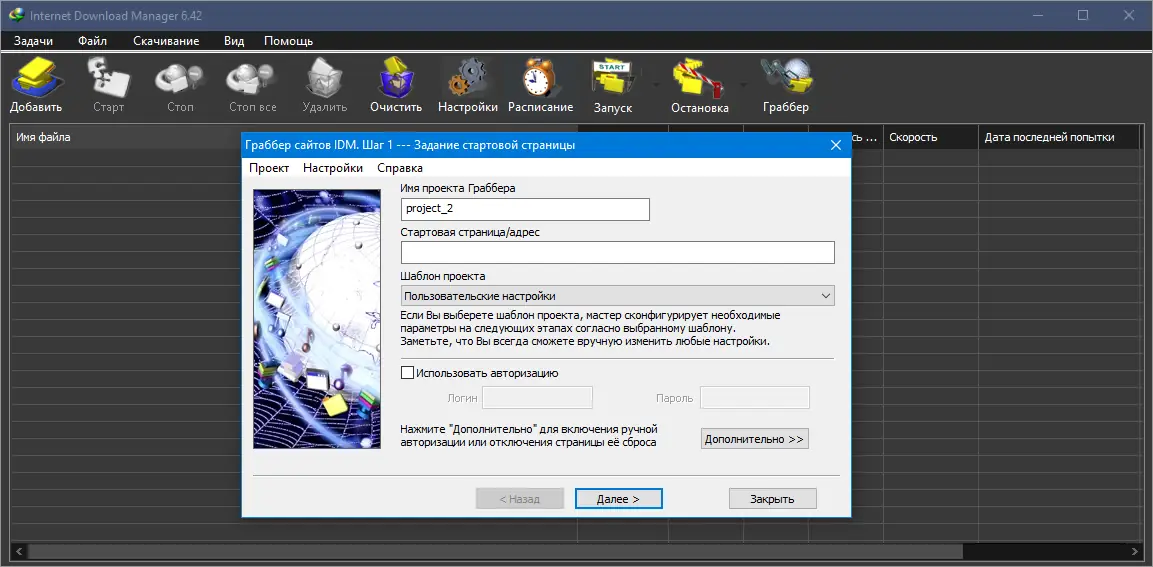Maximize the Internet Download Manager window
Image resolution: width=1153 pixels, height=567 pixels.
coord(1082,15)
